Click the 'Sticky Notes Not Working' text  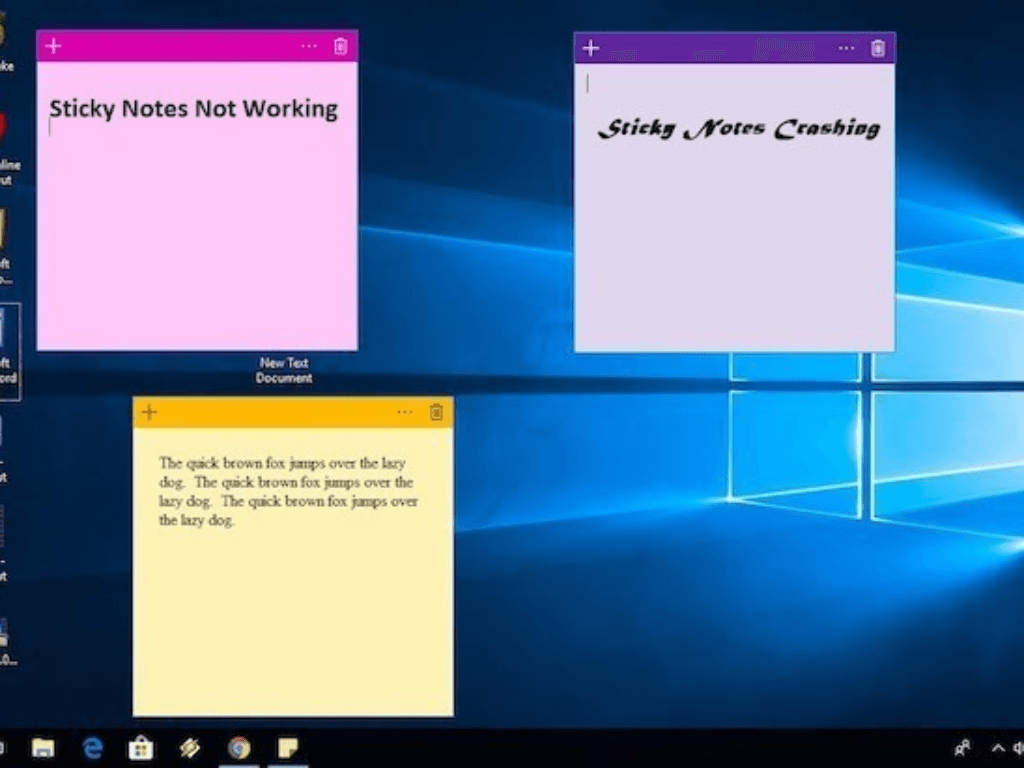click(193, 109)
